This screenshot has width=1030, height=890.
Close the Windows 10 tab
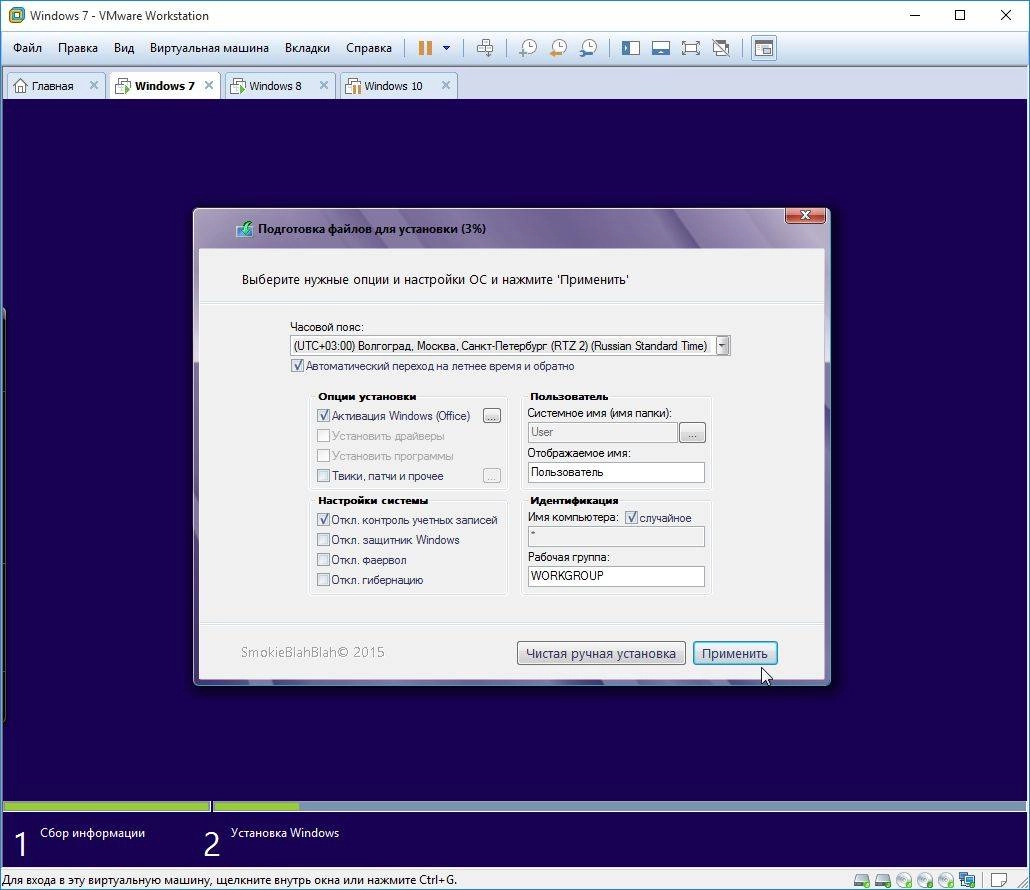coord(446,85)
